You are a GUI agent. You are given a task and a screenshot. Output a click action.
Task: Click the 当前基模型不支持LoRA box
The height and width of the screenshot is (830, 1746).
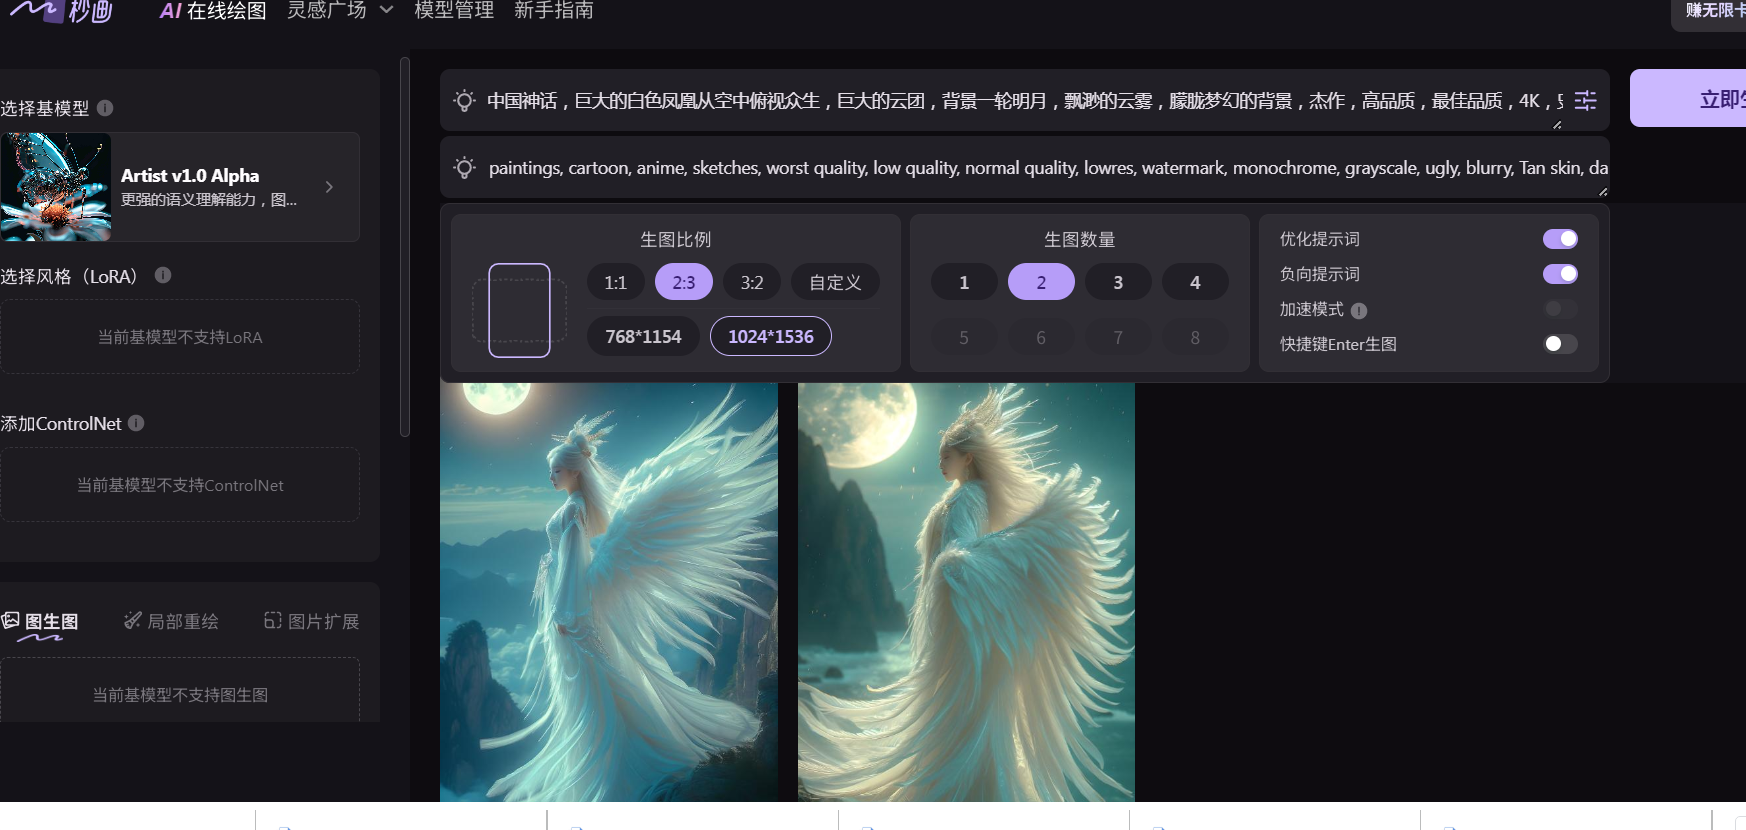[180, 337]
